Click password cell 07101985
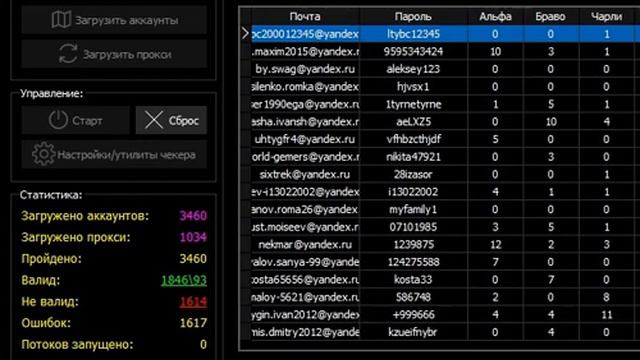The height and width of the screenshot is (360, 640). click(x=413, y=227)
